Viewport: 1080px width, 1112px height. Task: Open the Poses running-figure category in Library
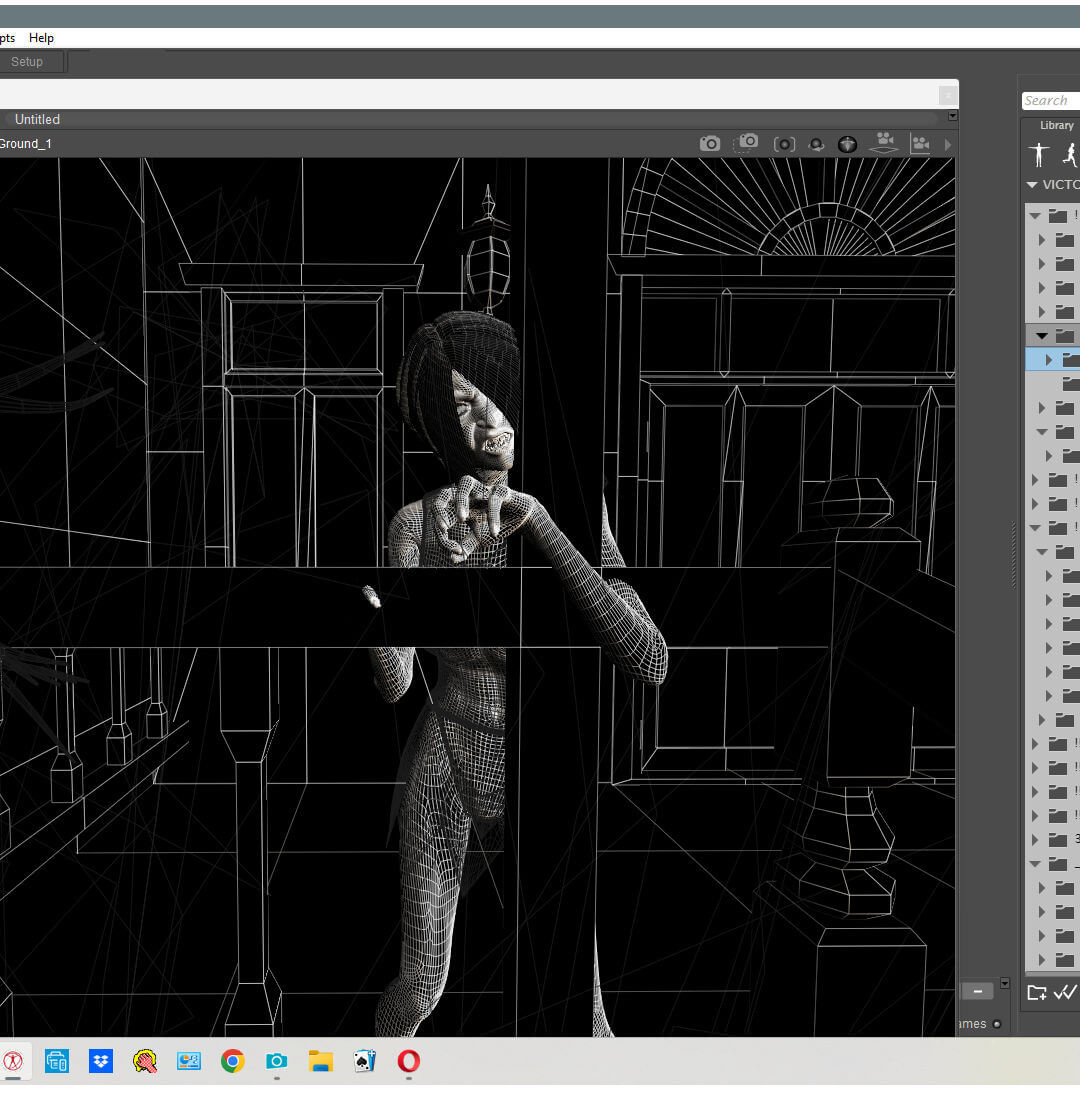[1070, 154]
